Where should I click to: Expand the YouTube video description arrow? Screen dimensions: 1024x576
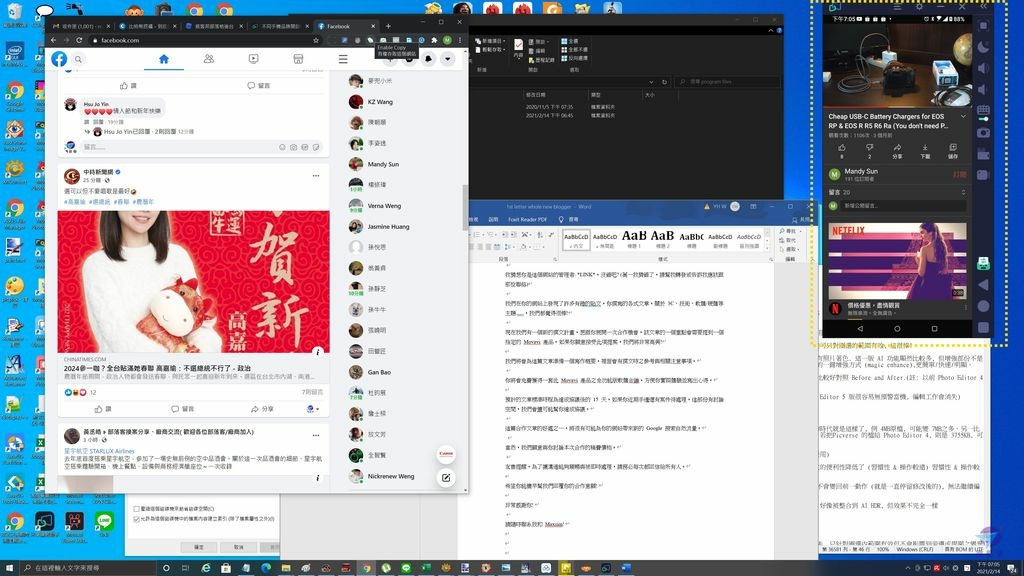tap(963, 117)
